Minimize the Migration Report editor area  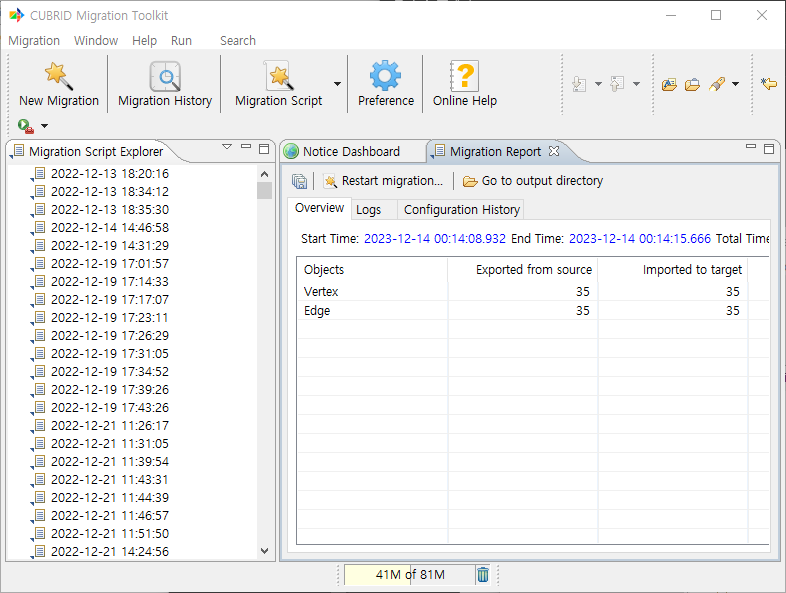point(751,147)
